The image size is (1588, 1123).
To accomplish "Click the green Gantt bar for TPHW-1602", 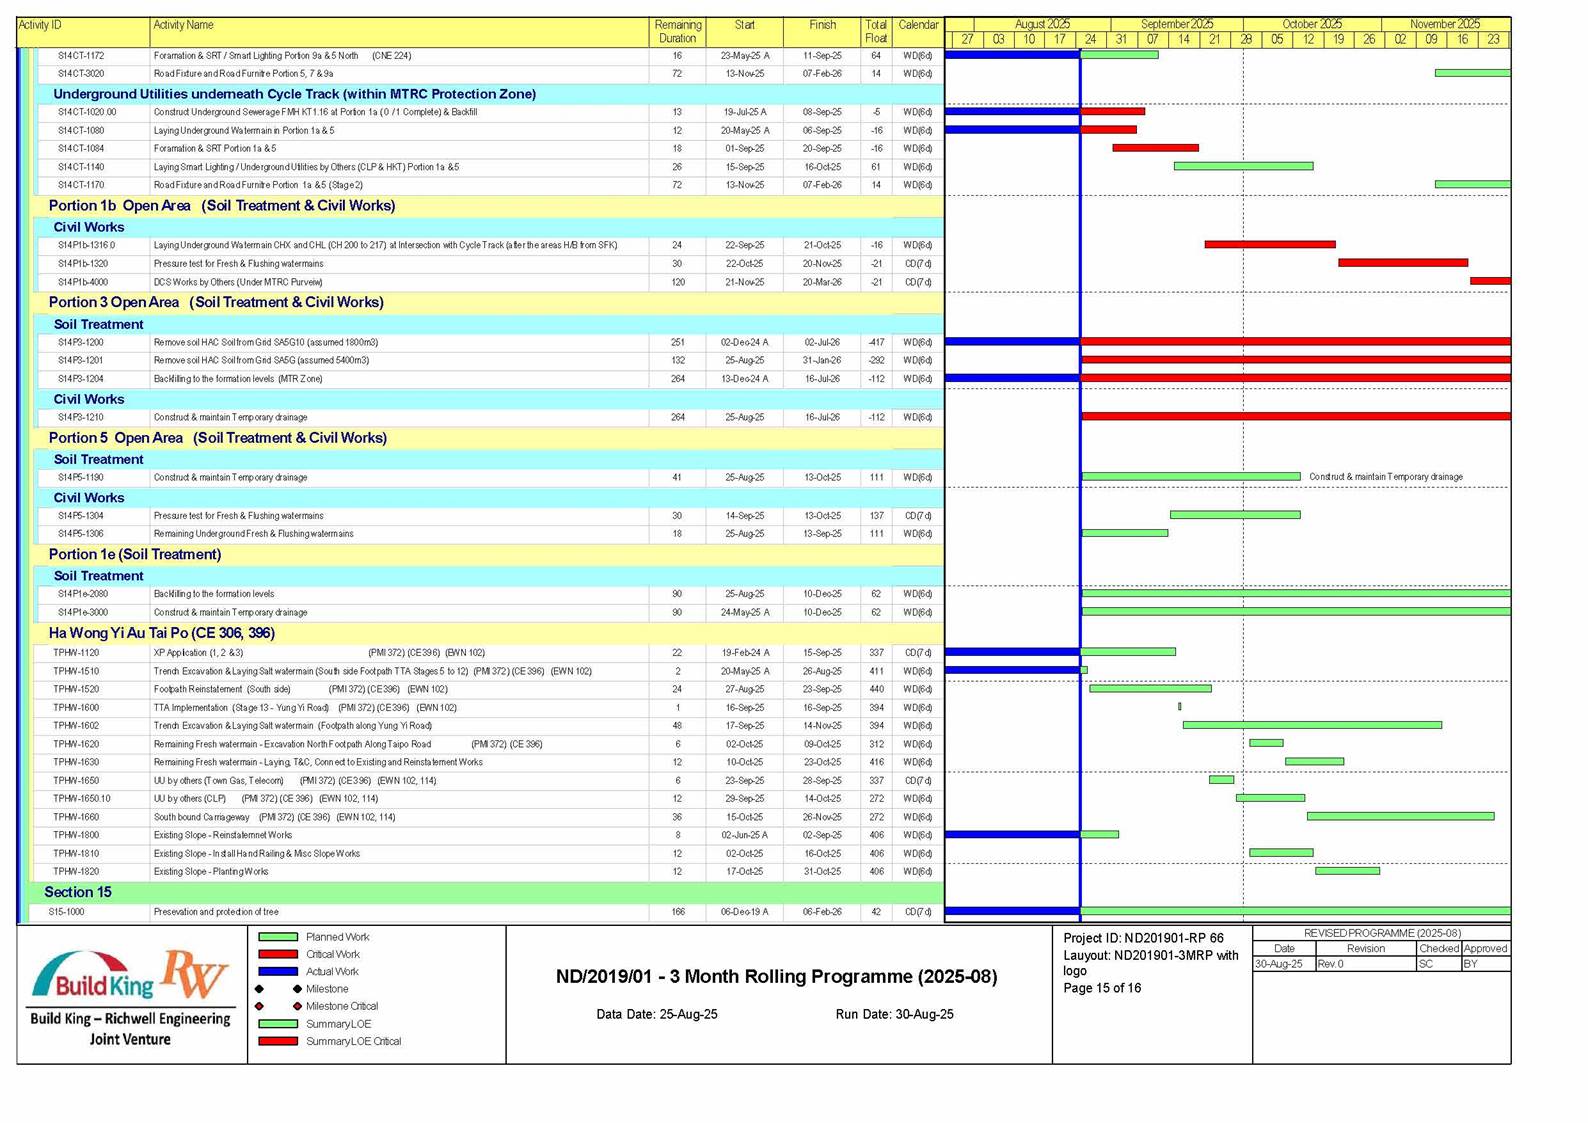I will click(x=1312, y=725).
